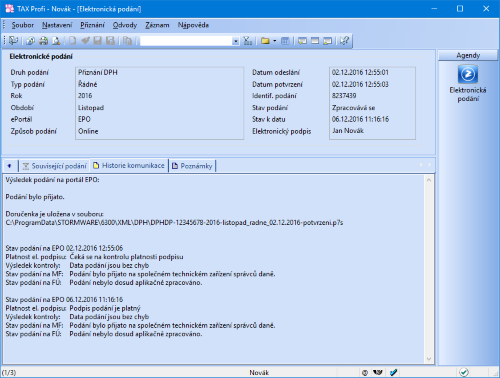Click the greyed checkmark toolbar icon
This screenshot has height=378, width=500.
coord(85,41)
